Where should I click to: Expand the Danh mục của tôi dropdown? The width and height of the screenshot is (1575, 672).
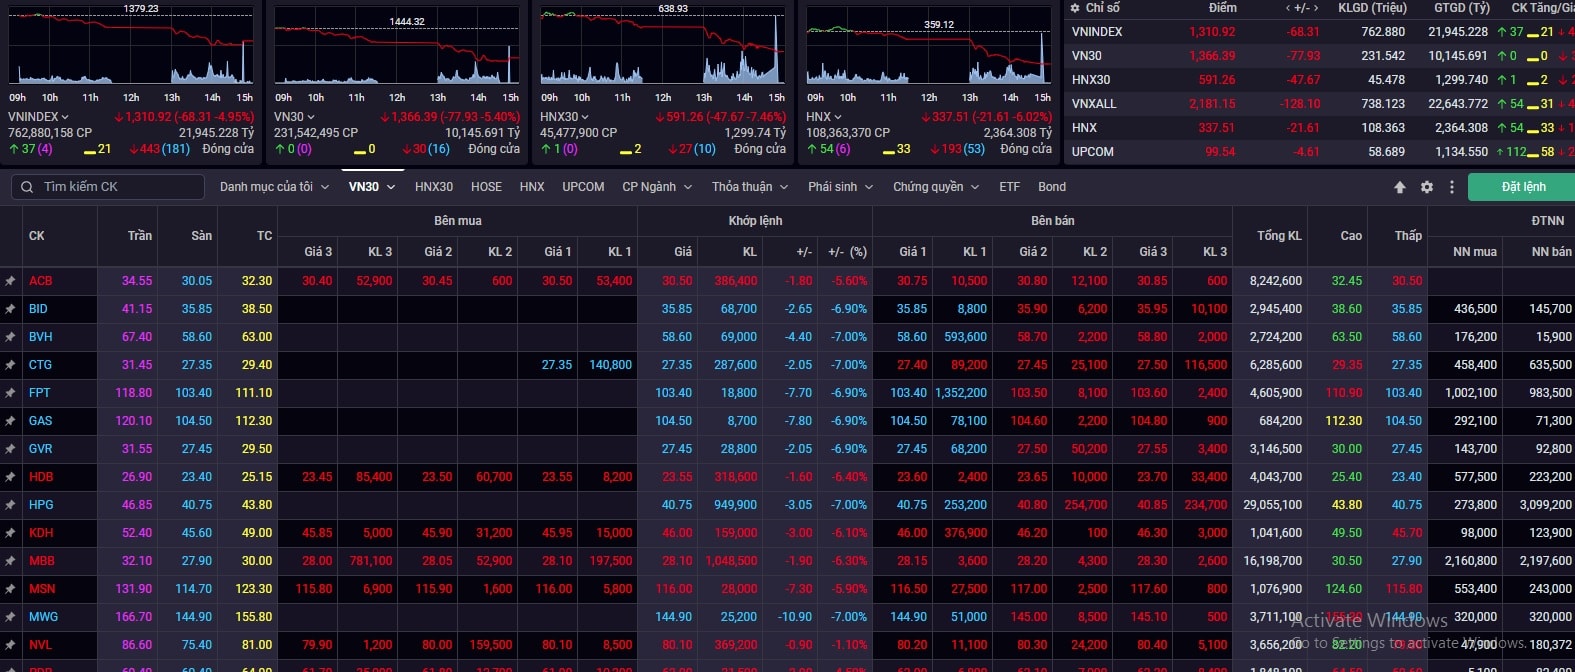274,187
